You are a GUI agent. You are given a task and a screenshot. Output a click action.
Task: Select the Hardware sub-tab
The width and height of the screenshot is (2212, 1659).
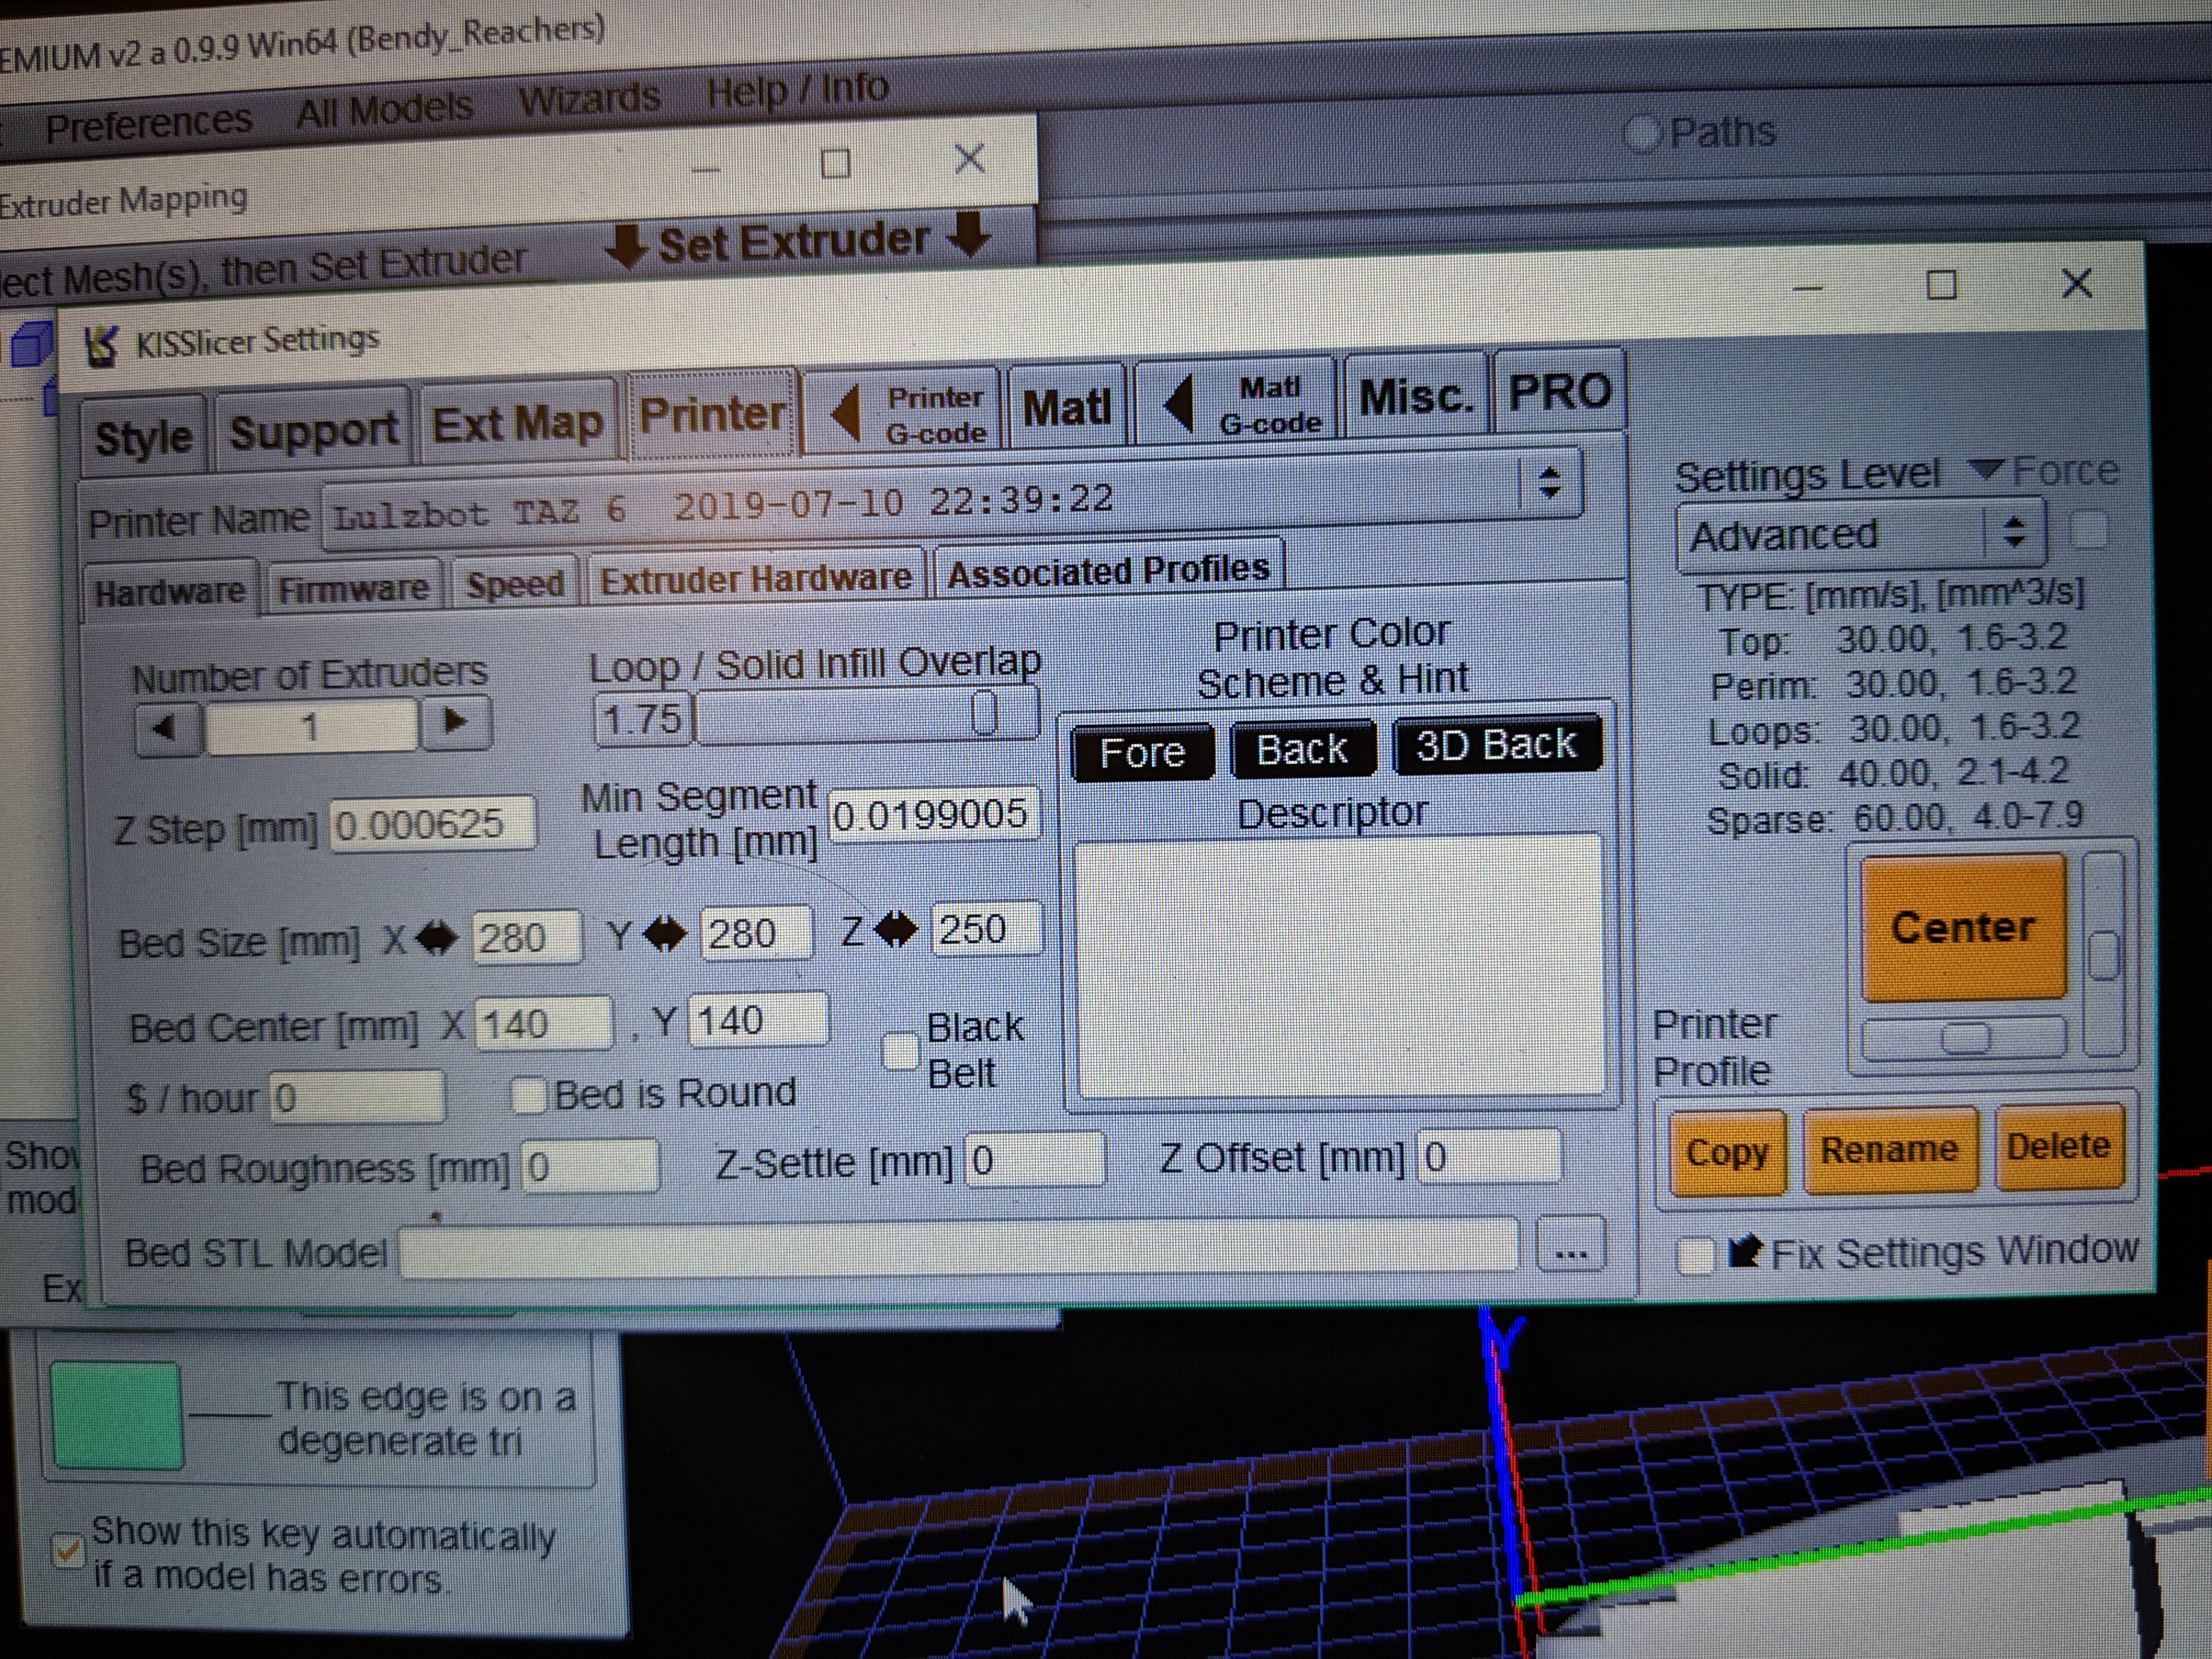(169, 591)
